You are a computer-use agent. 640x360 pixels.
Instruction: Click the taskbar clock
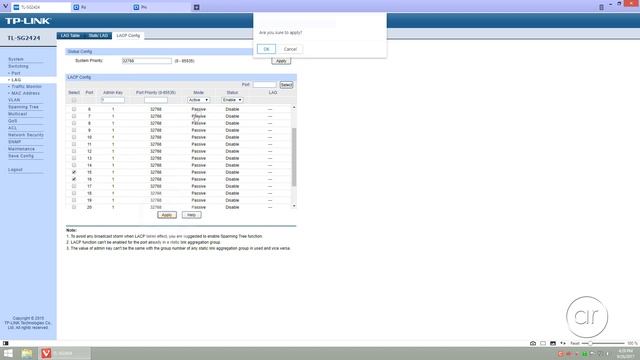tap(625, 353)
